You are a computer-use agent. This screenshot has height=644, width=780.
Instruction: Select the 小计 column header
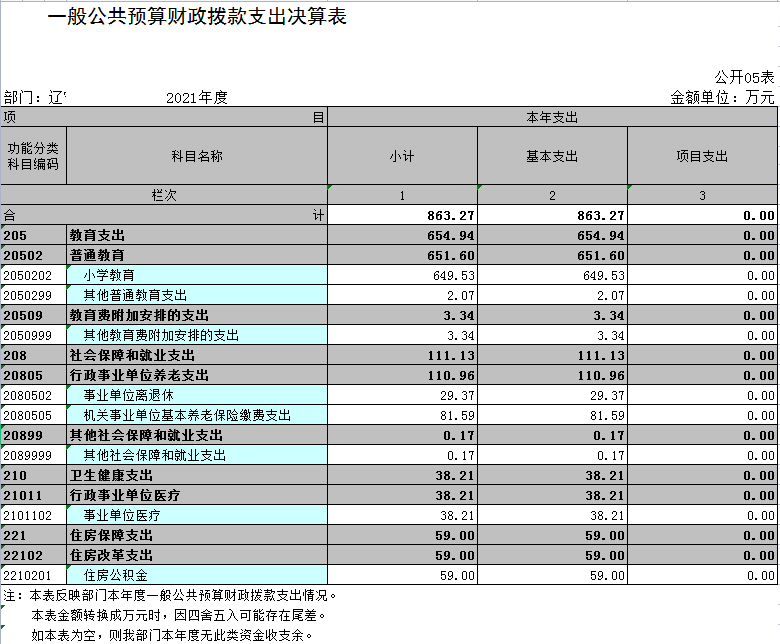pos(402,156)
